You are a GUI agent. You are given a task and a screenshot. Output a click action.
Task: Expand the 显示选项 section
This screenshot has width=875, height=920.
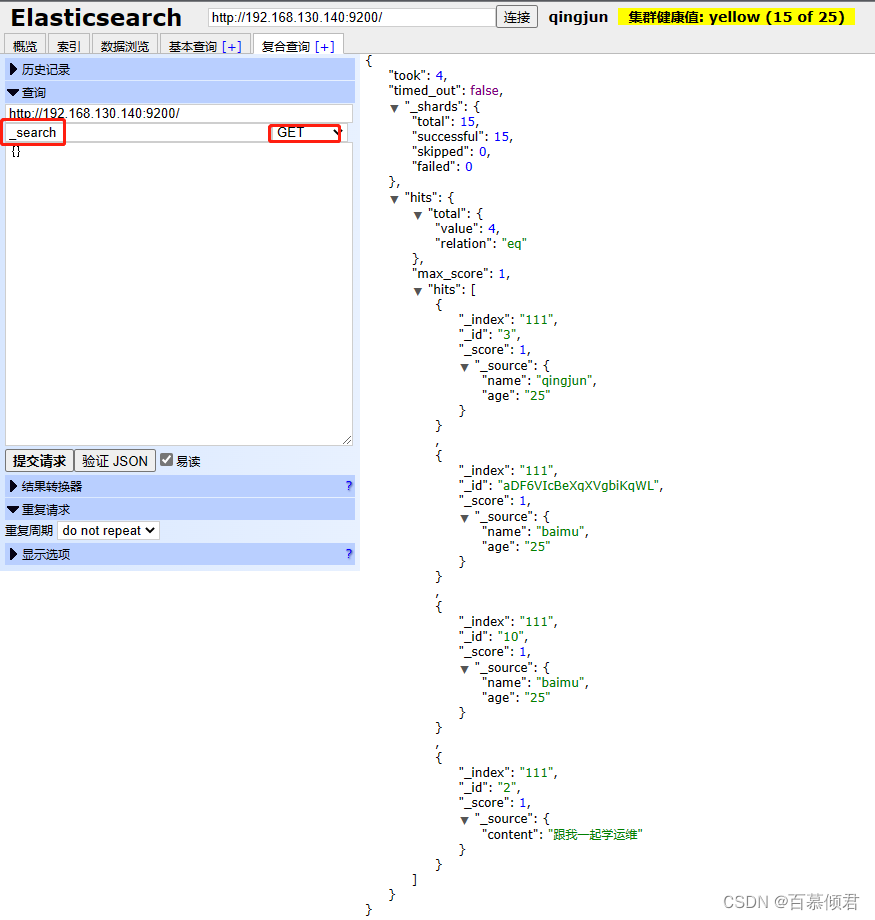(180, 554)
